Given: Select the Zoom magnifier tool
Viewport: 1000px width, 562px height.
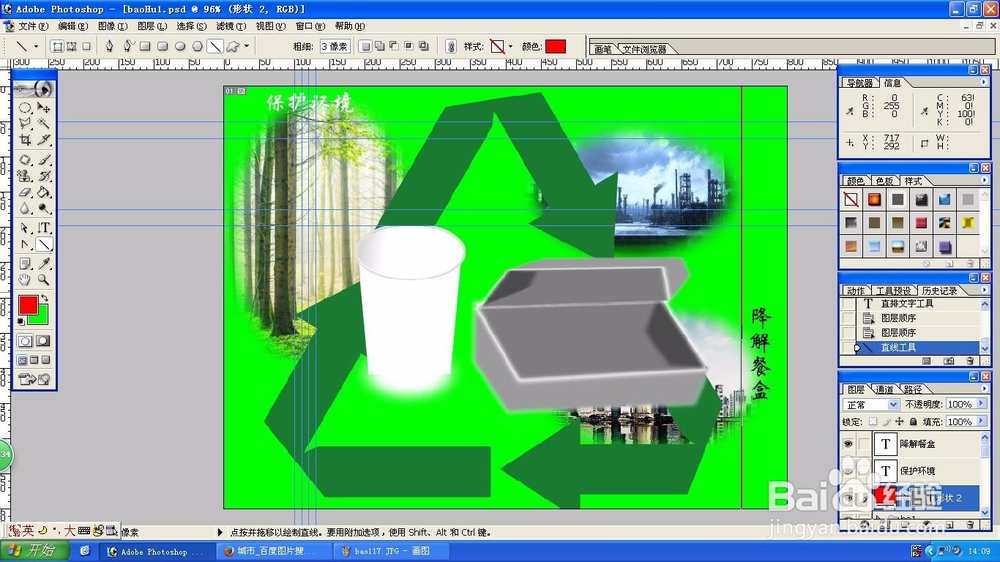Looking at the screenshot, I should (43, 279).
